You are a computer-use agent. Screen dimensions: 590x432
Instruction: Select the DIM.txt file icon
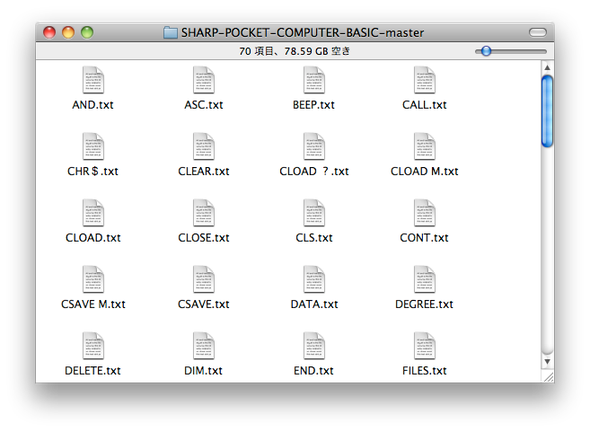pyautogui.click(x=204, y=346)
